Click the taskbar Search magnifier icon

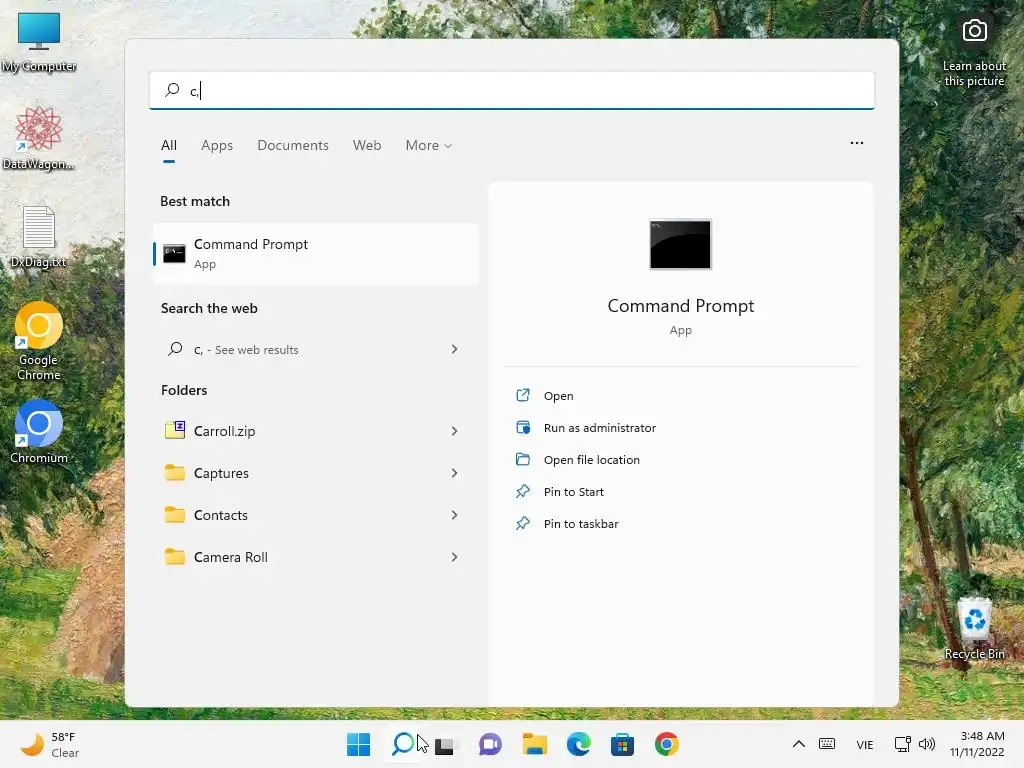tap(403, 744)
